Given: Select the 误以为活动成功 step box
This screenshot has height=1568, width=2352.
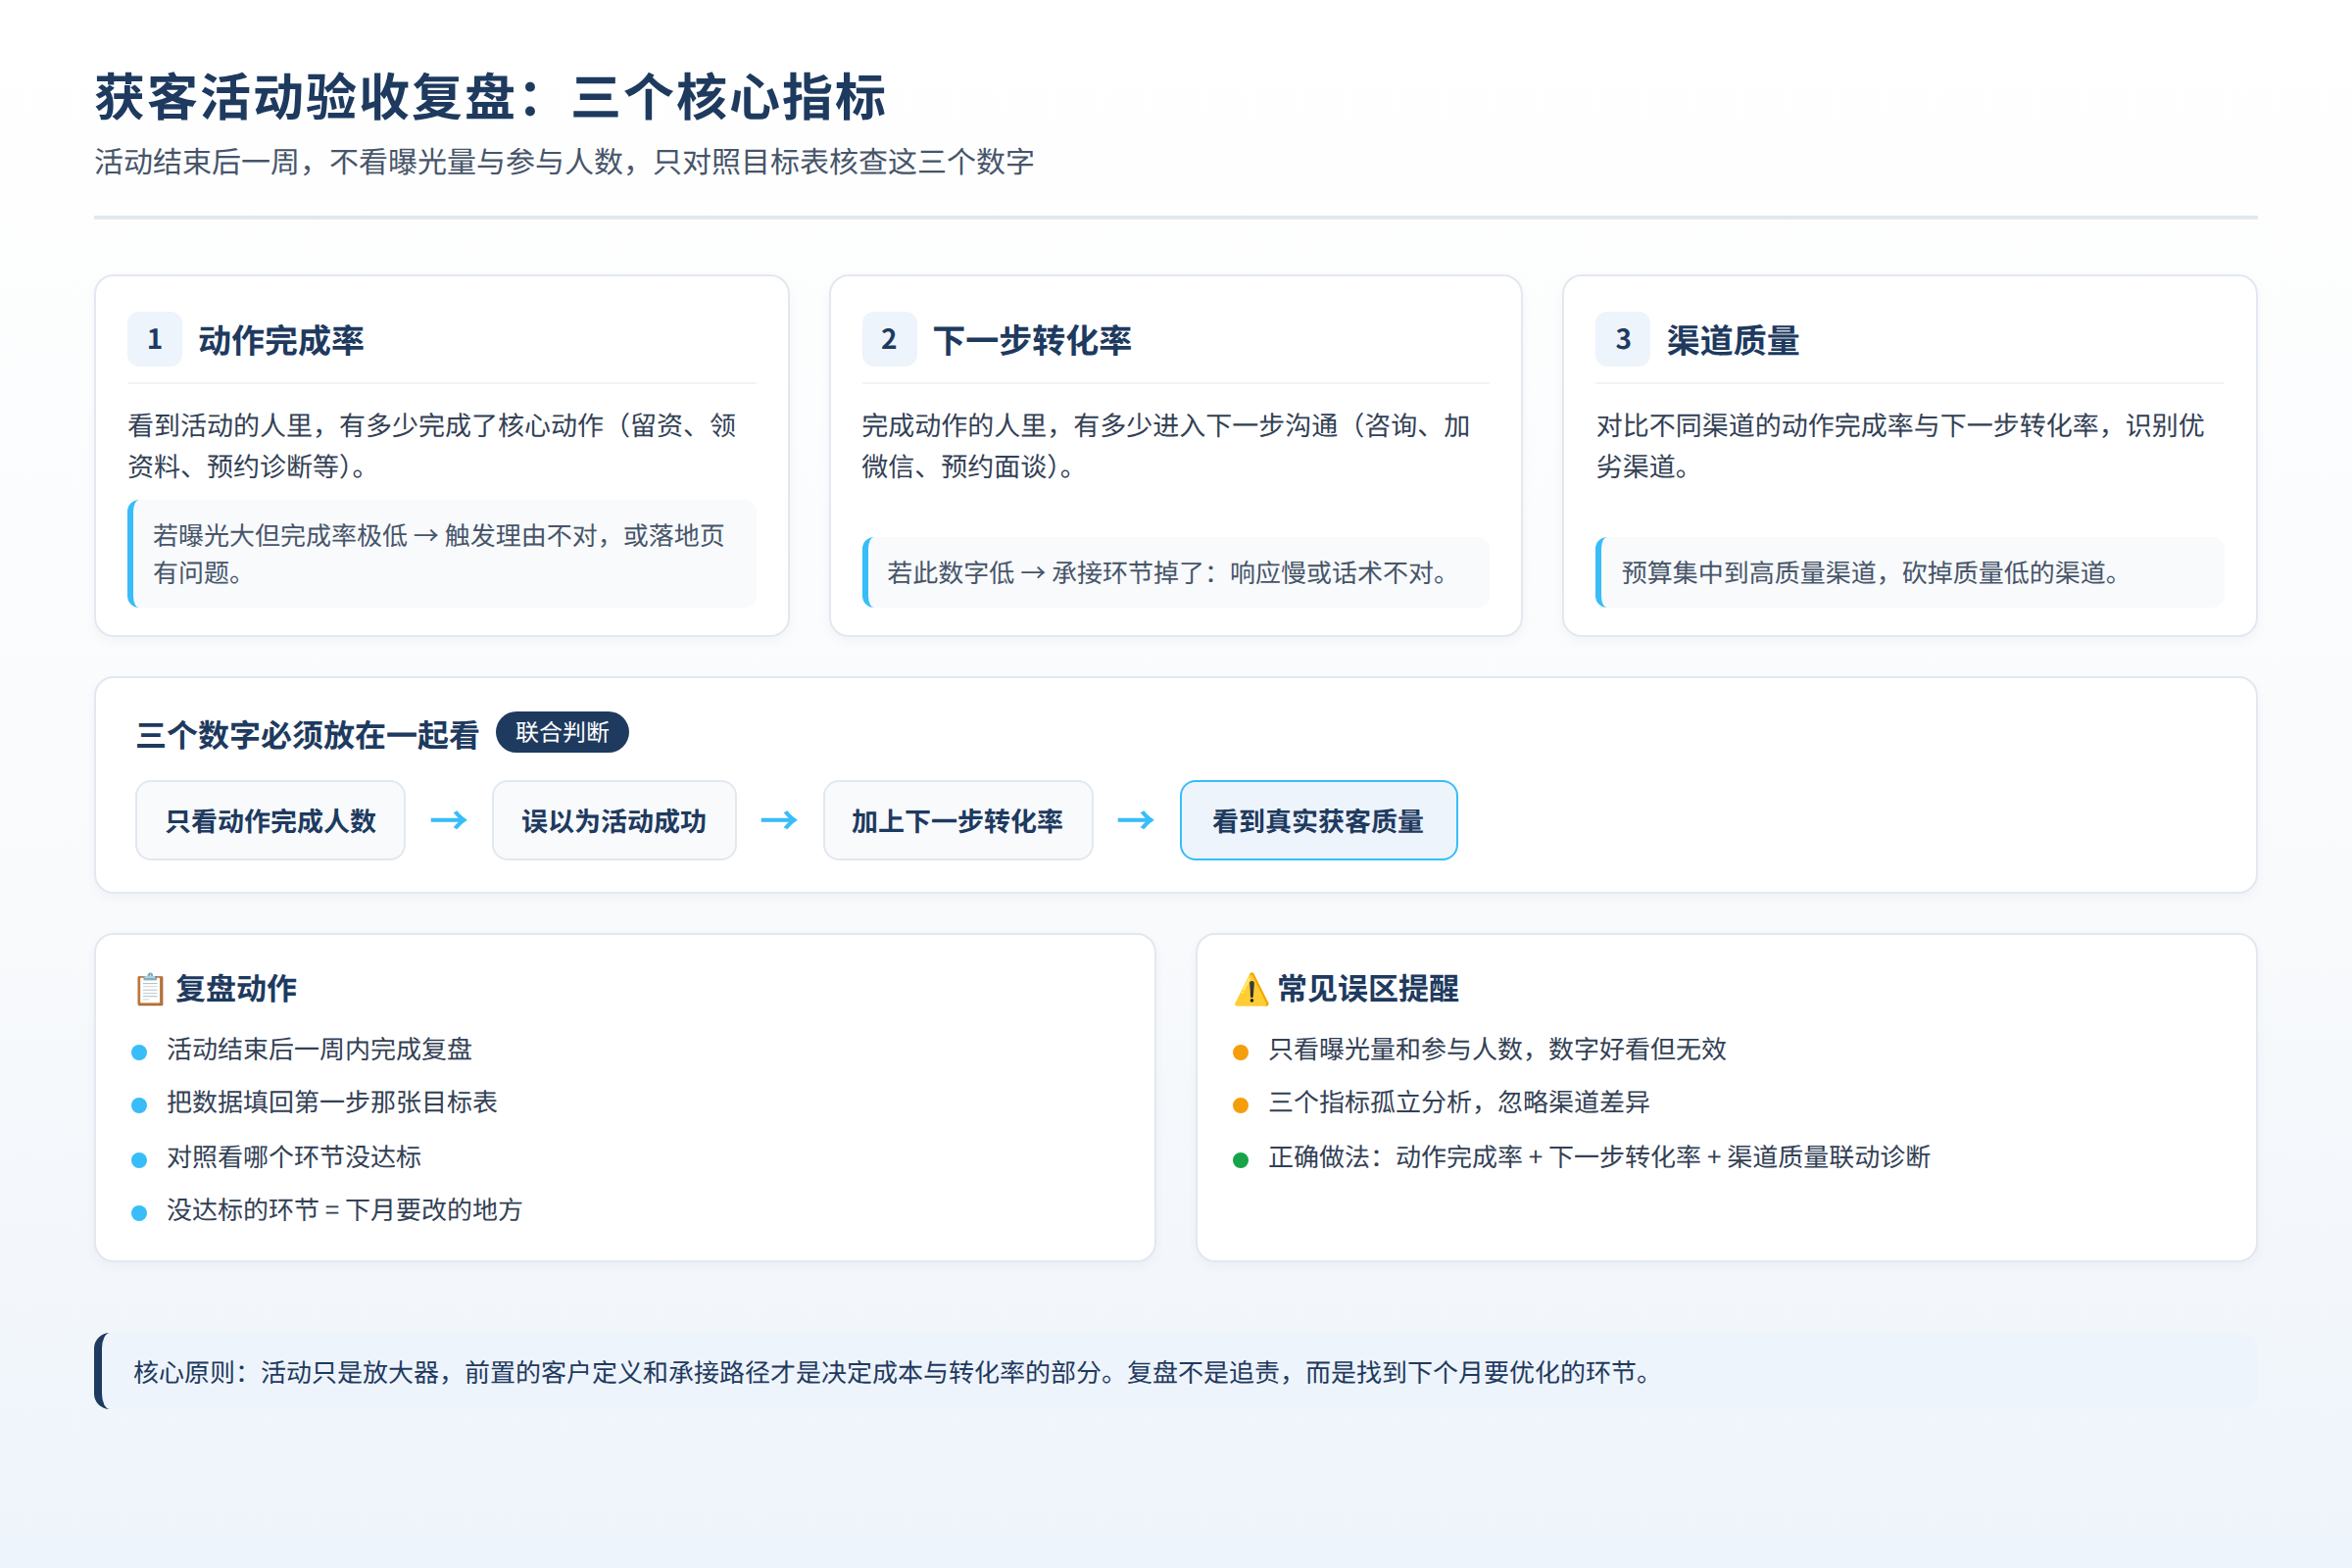Looking at the screenshot, I should 614,820.
